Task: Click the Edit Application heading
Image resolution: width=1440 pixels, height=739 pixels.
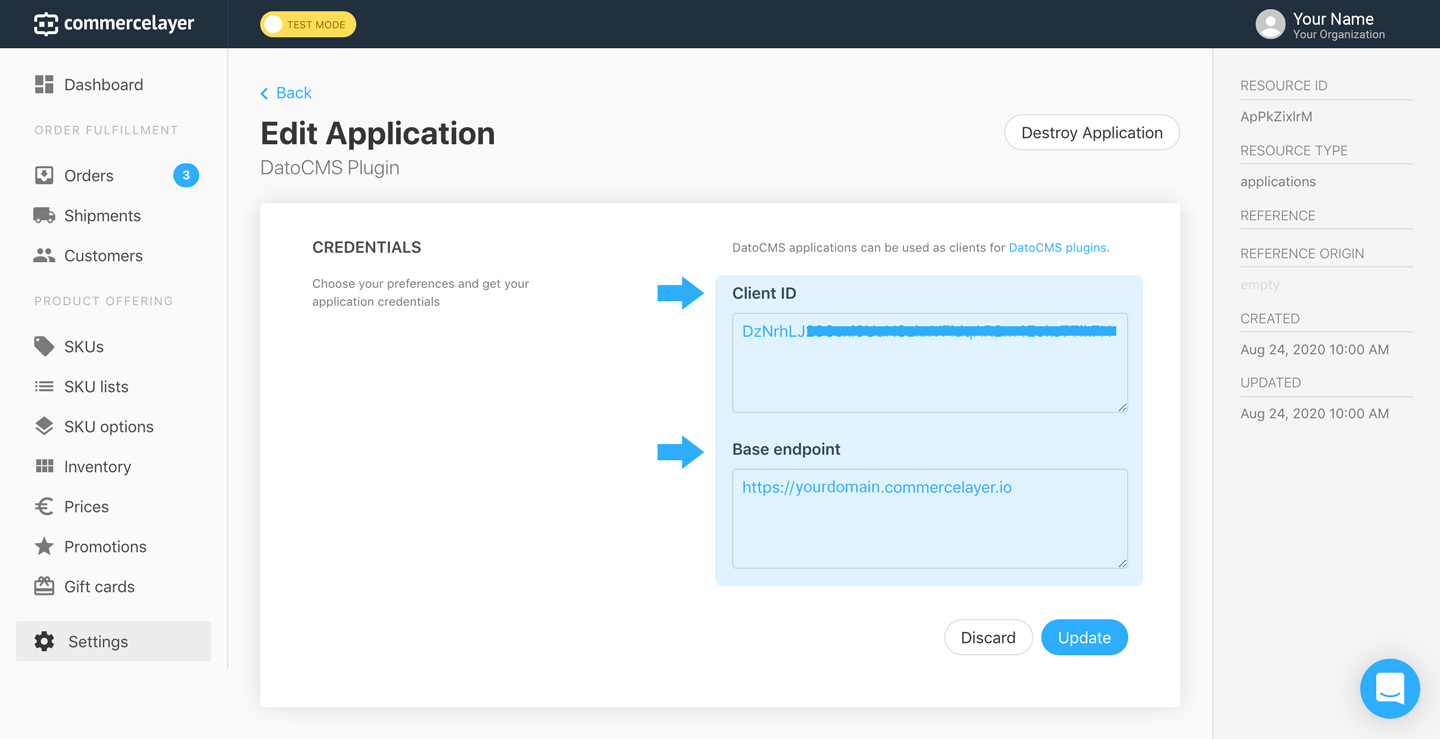Action: (x=378, y=133)
